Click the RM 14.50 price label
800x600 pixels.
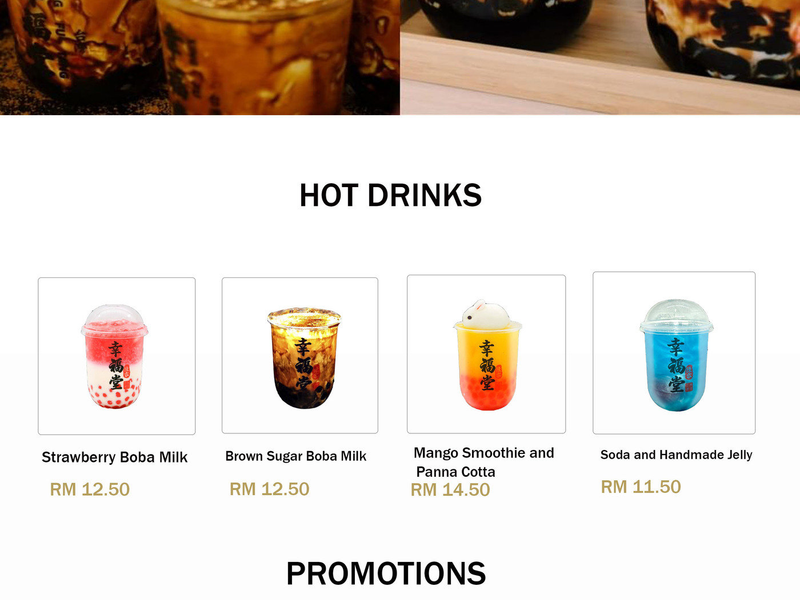[451, 490]
